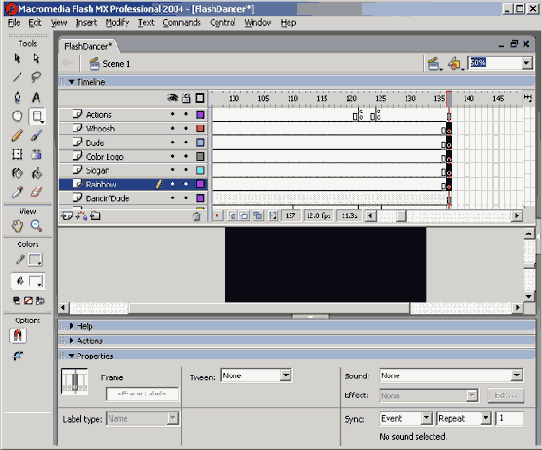
Task: Expand the Actions panel
Action: 89,341
